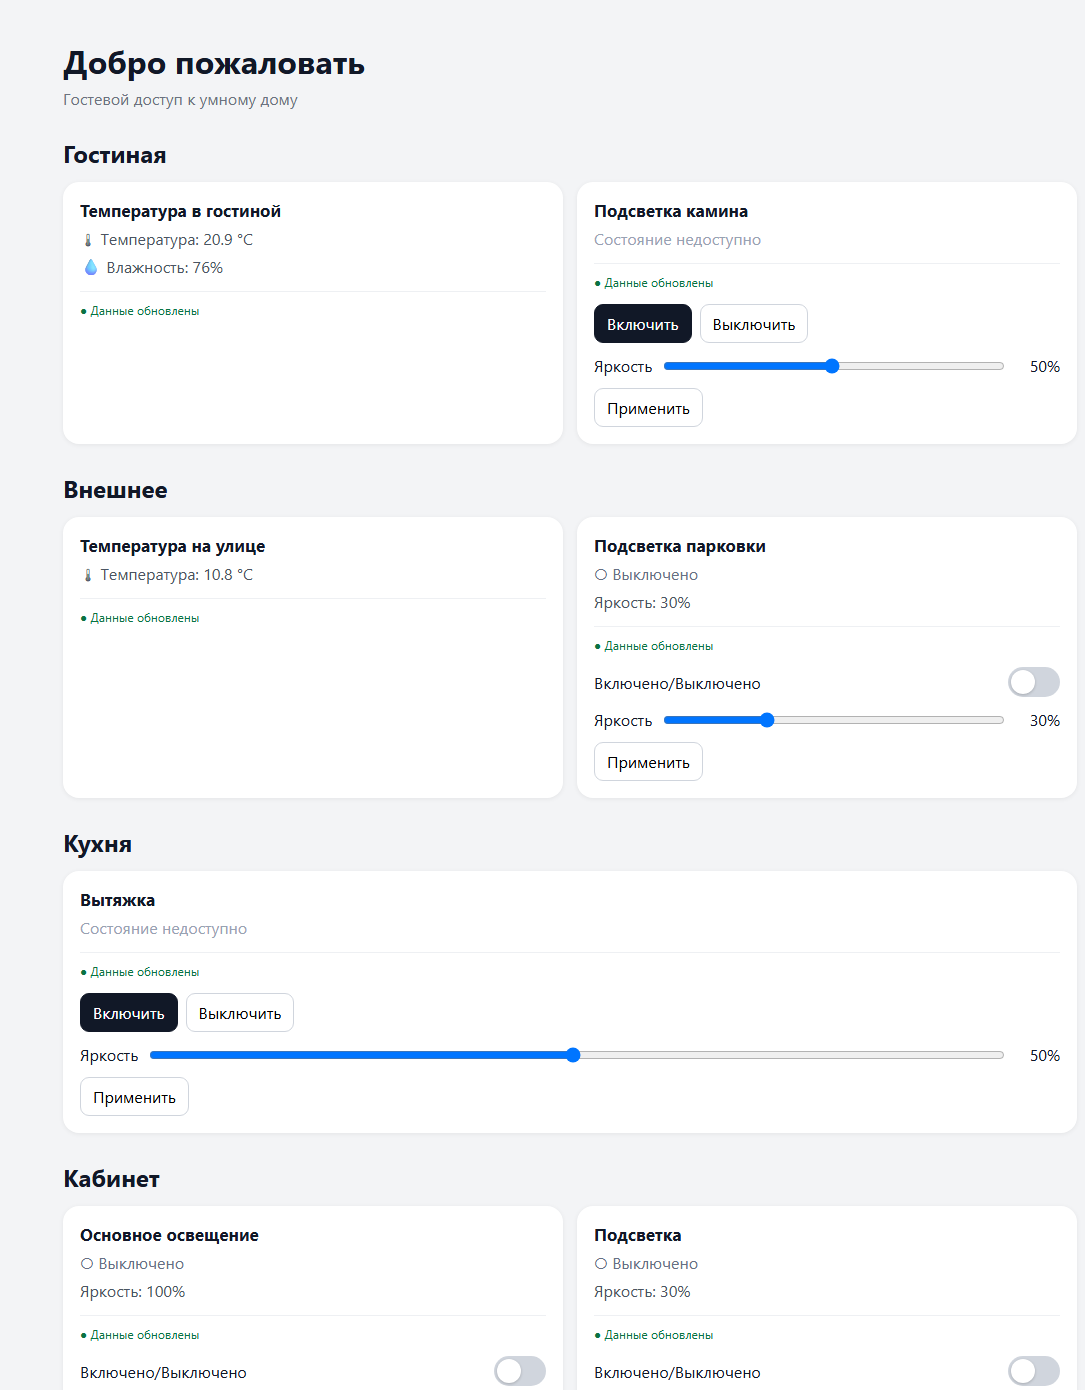Click the Подсветка камина brightness slider
This screenshot has height=1390, width=1085.
point(834,366)
